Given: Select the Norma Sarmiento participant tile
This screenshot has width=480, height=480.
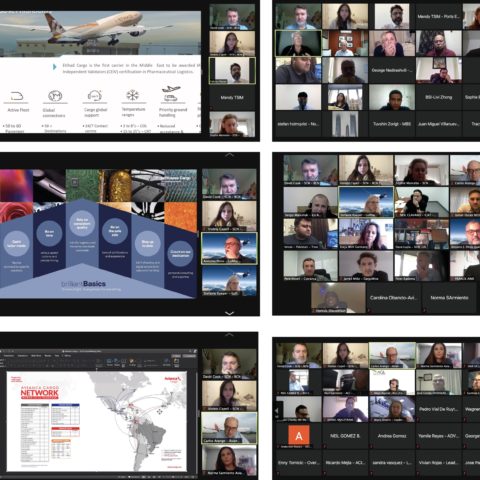Looking at the screenshot, I should [449, 298].
